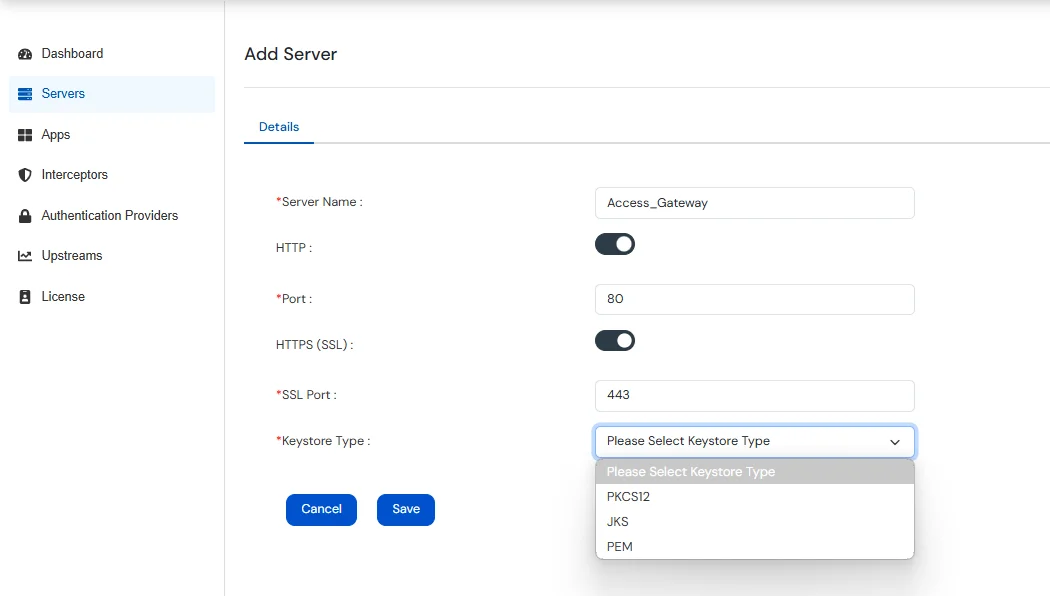This screenshot has height=596, width=1050.
Task: Switch to the Details tab
Action: click(x=279, y=127)
